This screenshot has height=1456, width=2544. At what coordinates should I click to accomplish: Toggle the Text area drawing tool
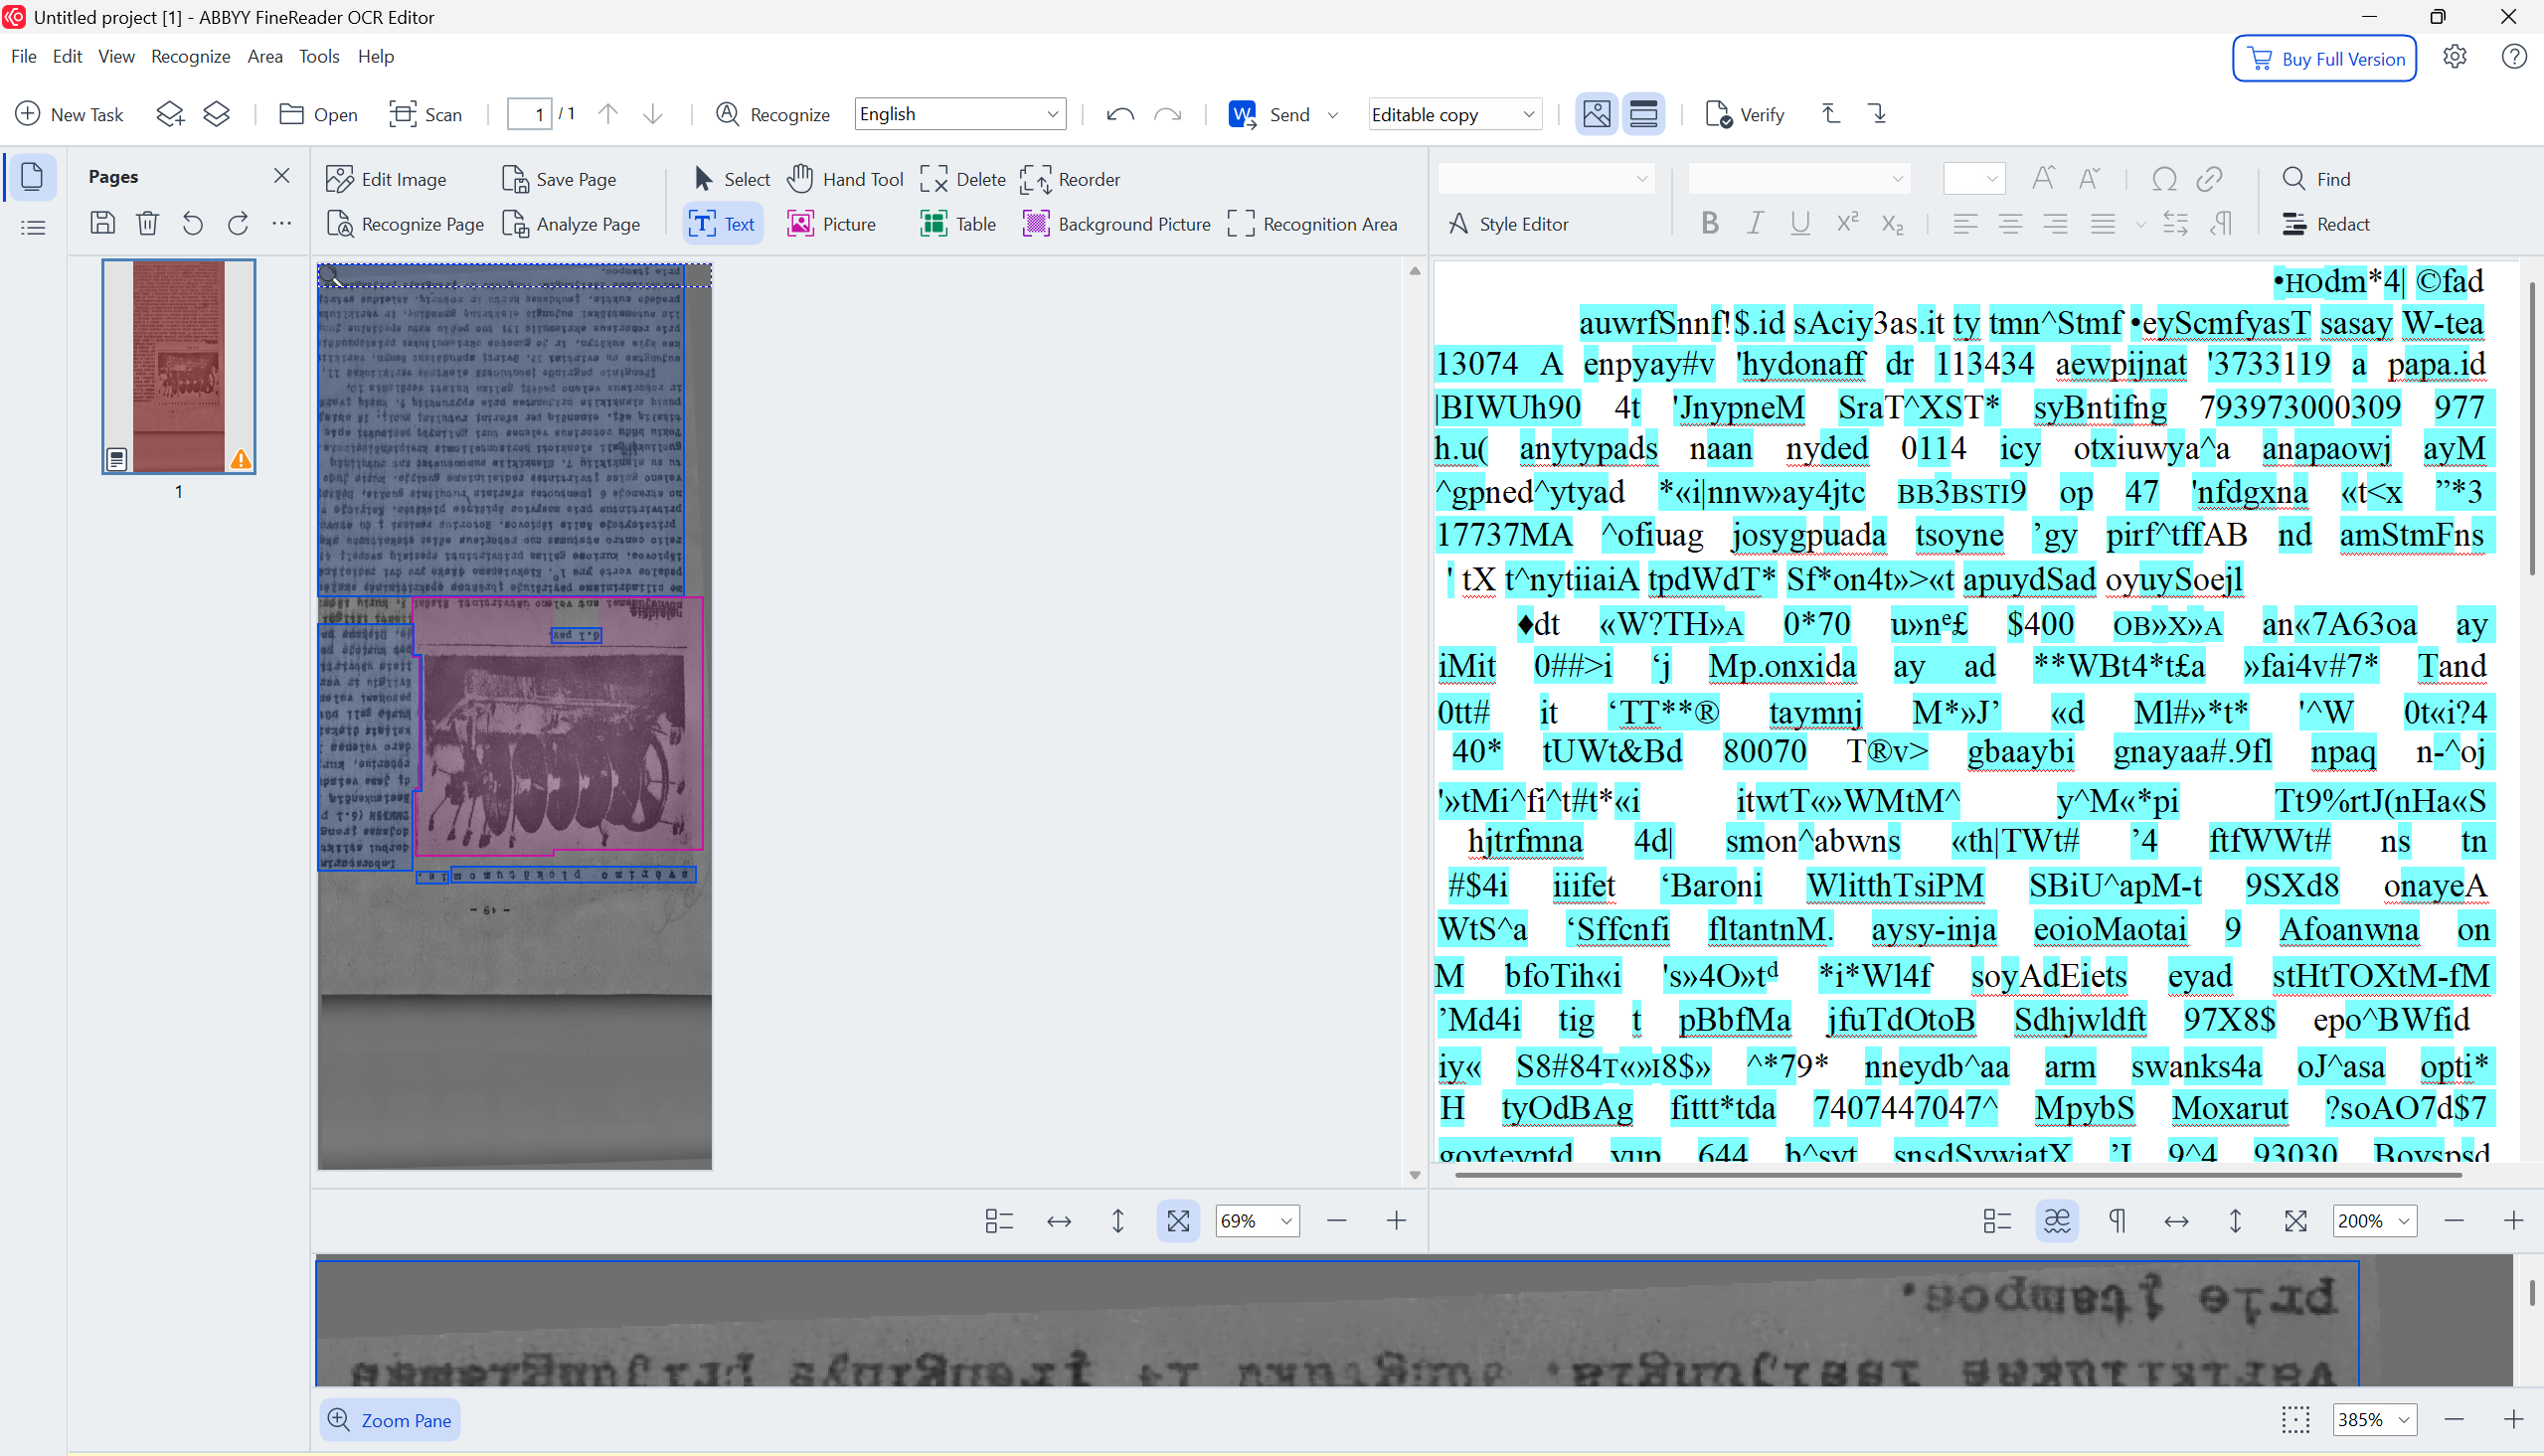[x=722, y=224]
